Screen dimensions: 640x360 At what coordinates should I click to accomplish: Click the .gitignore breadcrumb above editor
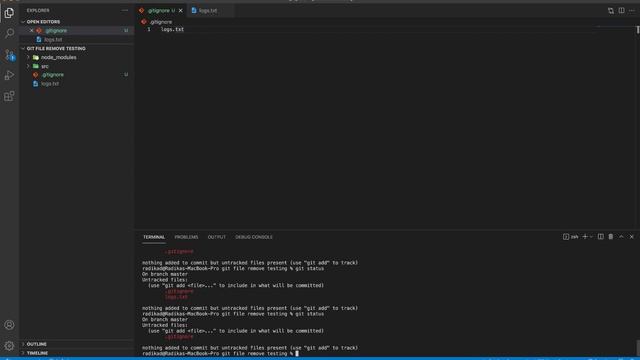[157, 22]
